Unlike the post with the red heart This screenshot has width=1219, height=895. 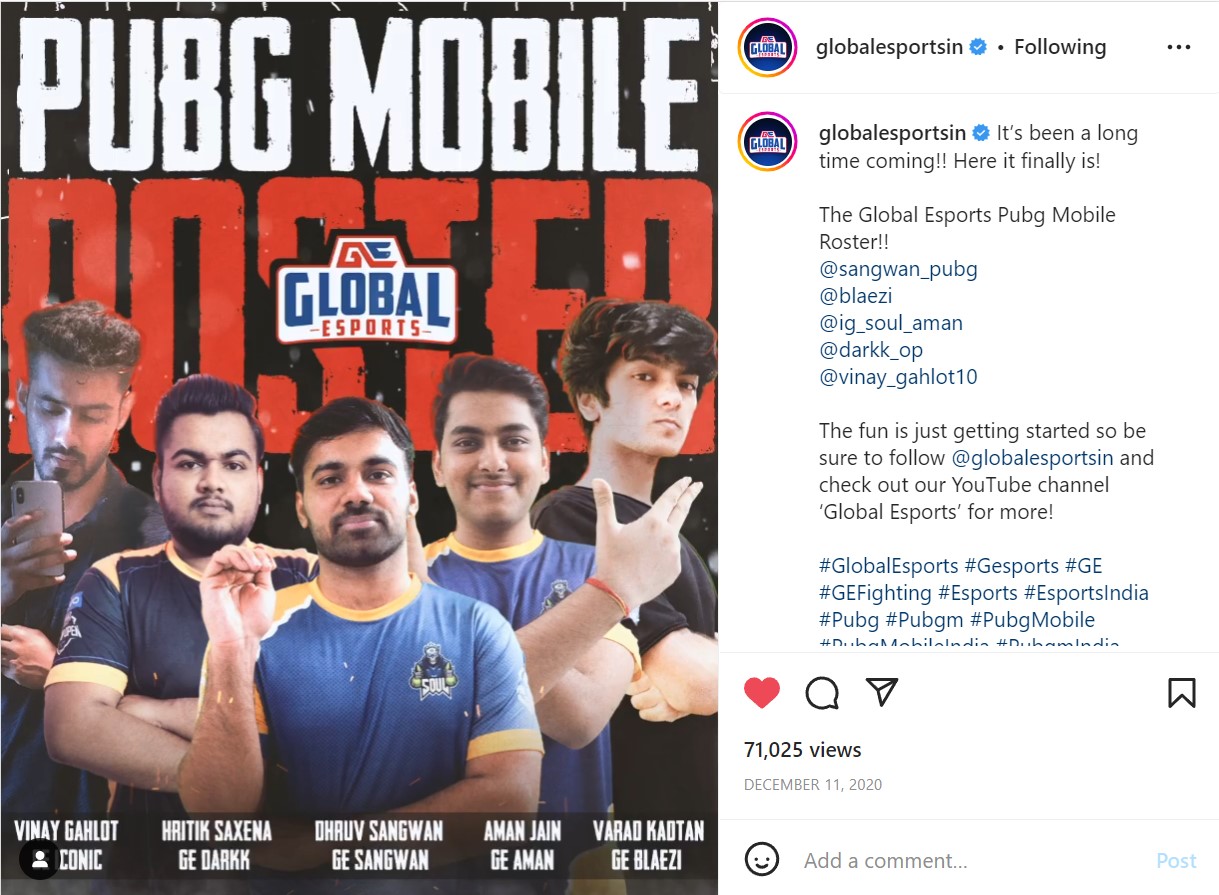coord(762,692)
